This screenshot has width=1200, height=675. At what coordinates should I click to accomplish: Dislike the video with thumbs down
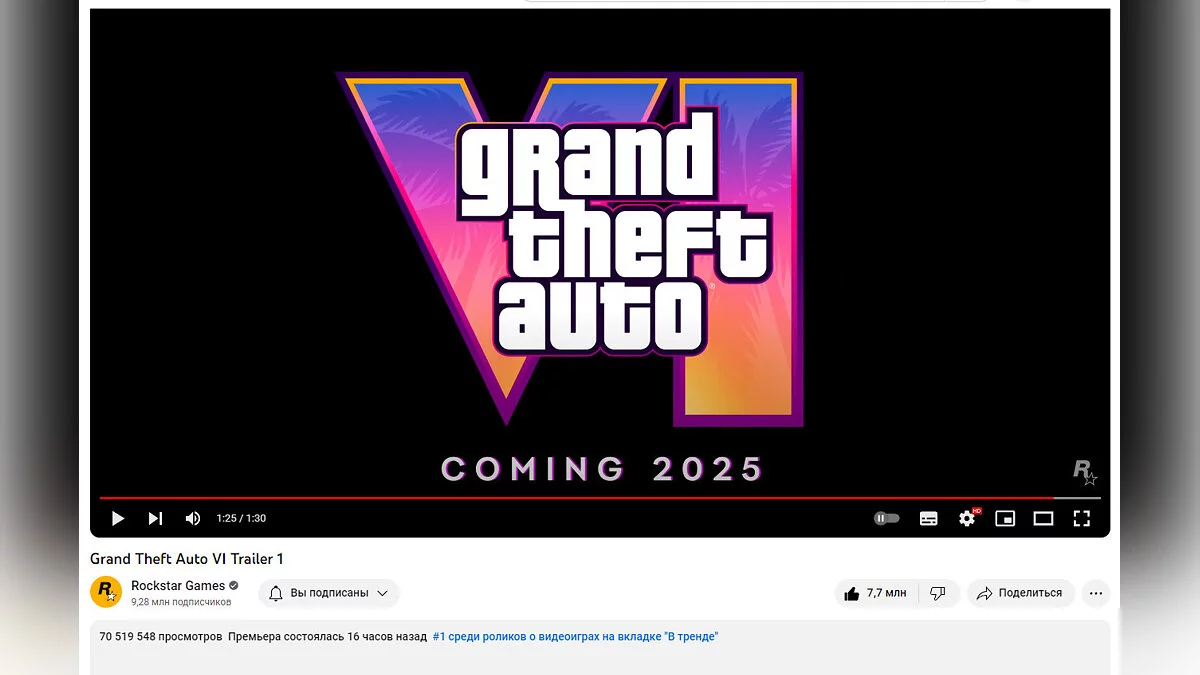point(938,593)
